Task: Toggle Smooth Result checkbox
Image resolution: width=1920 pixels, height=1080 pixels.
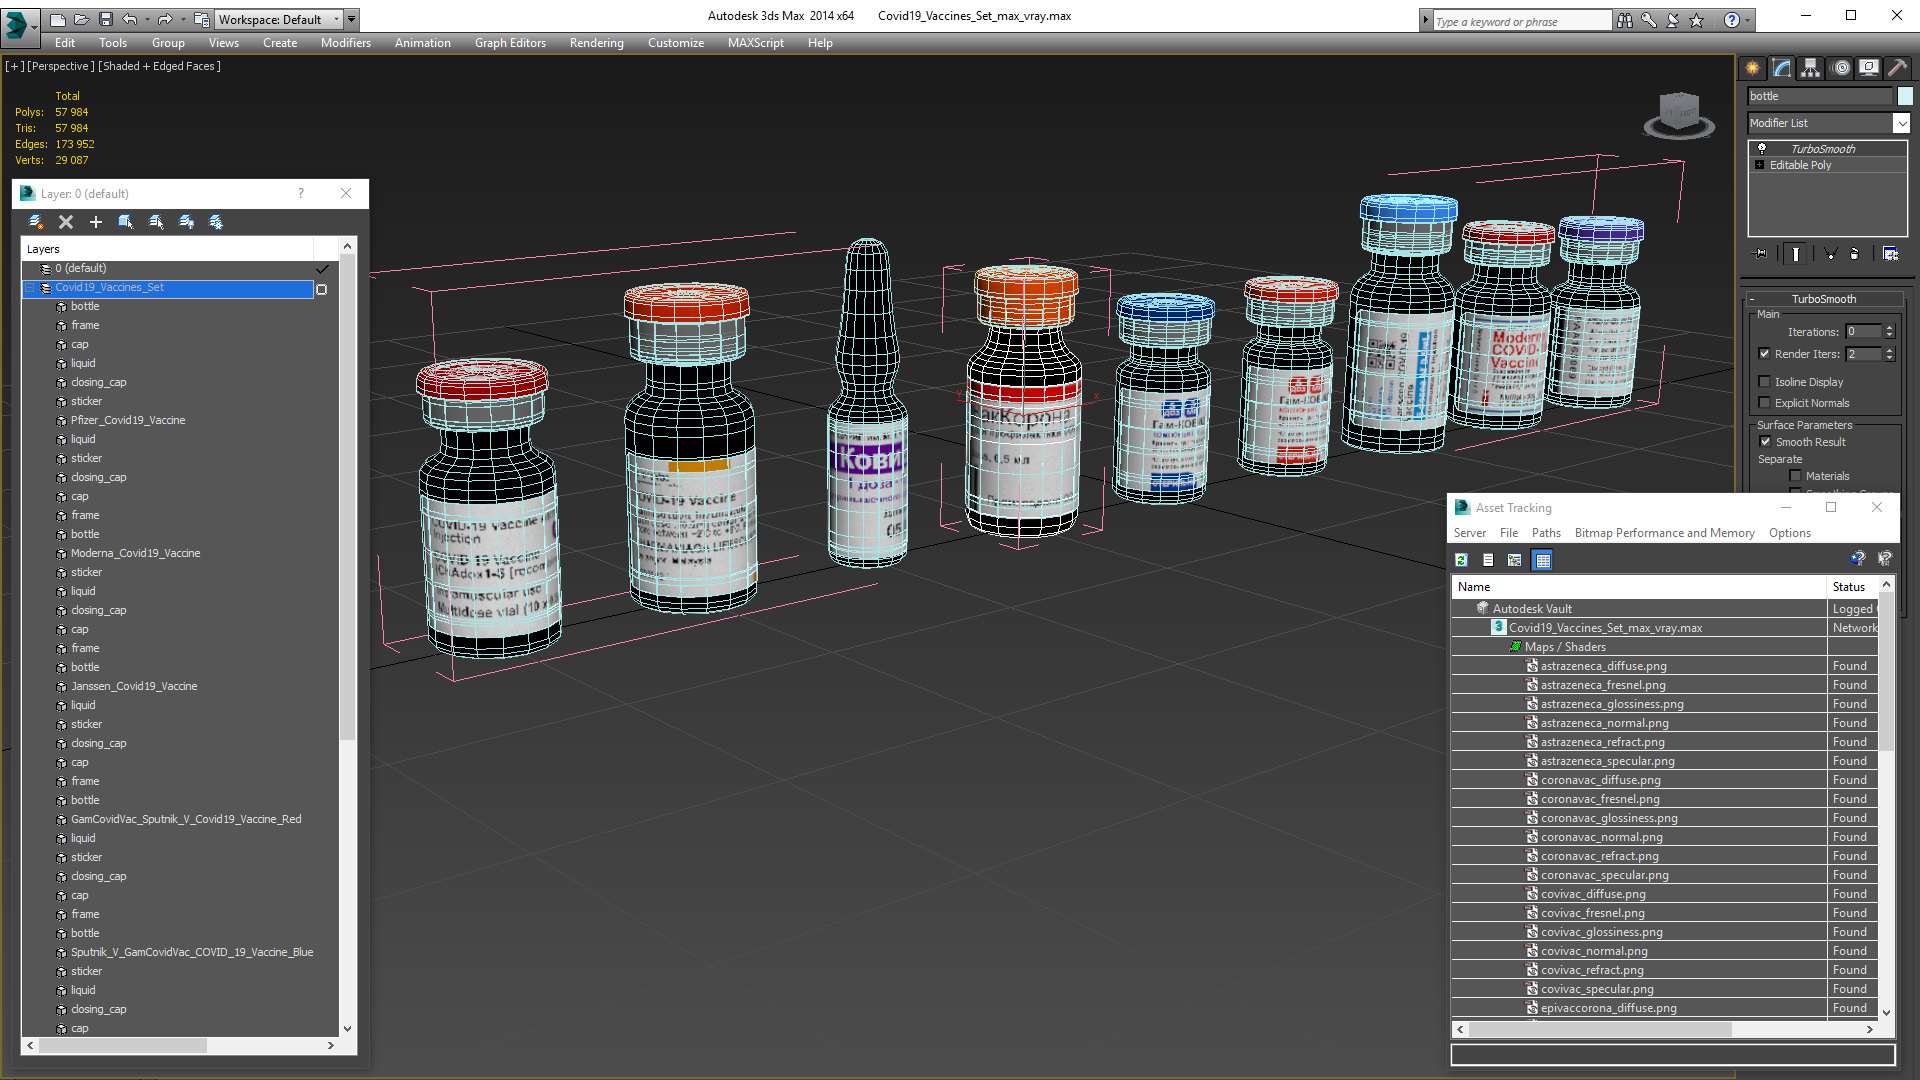Action: click(x=1765, y=442)
